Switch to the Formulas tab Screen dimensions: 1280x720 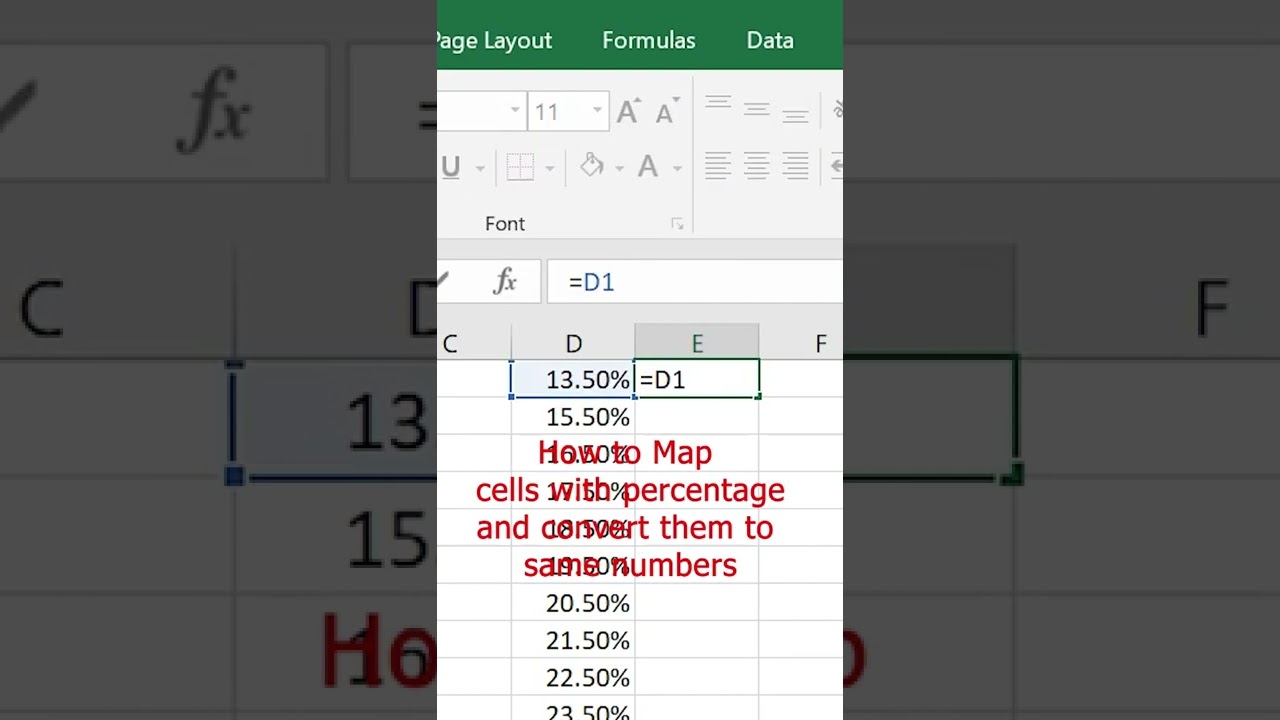point(649,41)
